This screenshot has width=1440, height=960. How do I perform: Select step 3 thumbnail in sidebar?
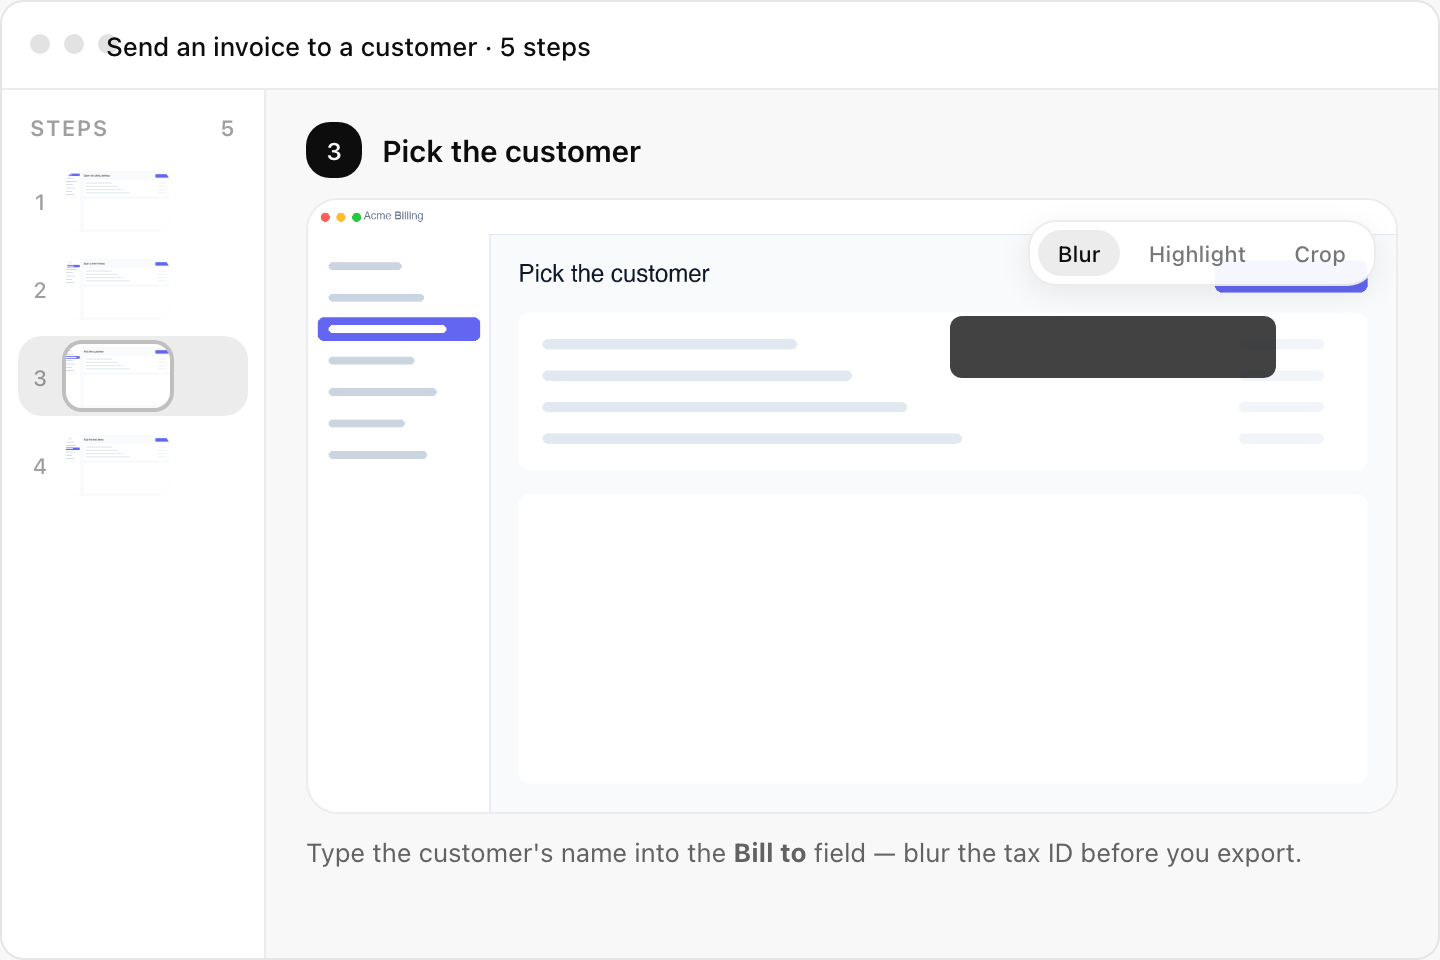(x=118, y=377)
